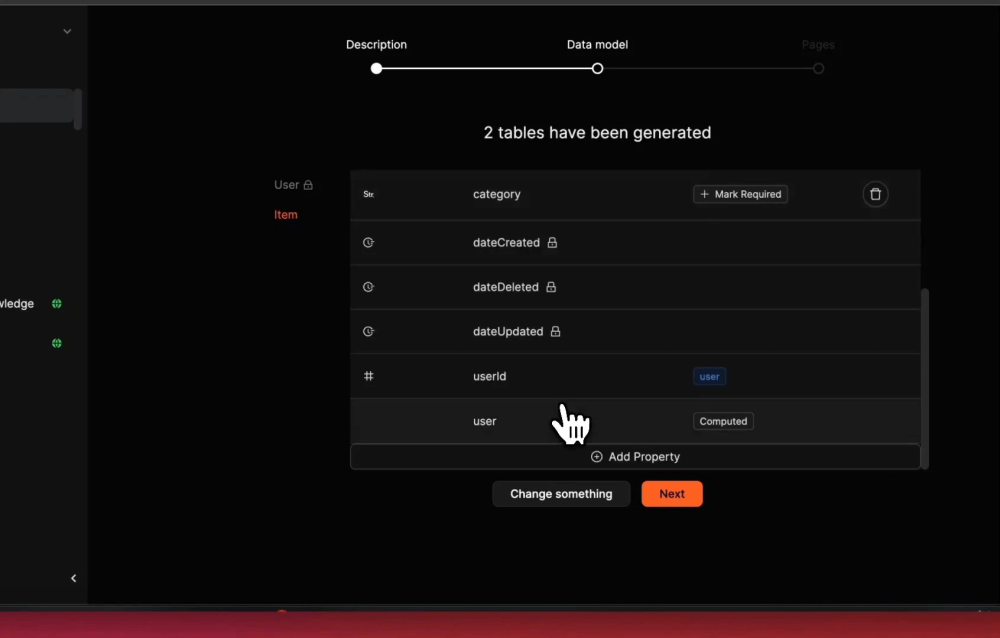1000x638 pixels.
Task: Click the sidebar scrollbar thumb
Action: 78,109
